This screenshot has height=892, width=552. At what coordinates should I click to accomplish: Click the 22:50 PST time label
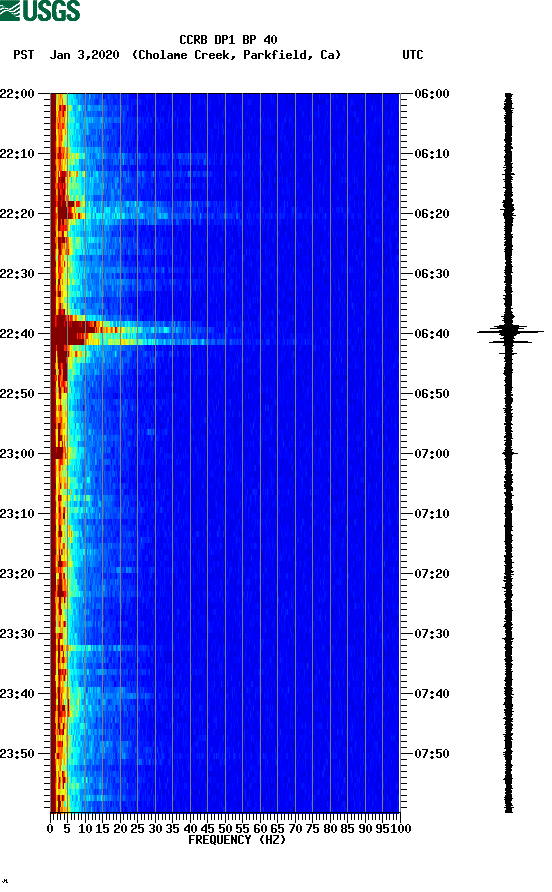click(17, 394)
